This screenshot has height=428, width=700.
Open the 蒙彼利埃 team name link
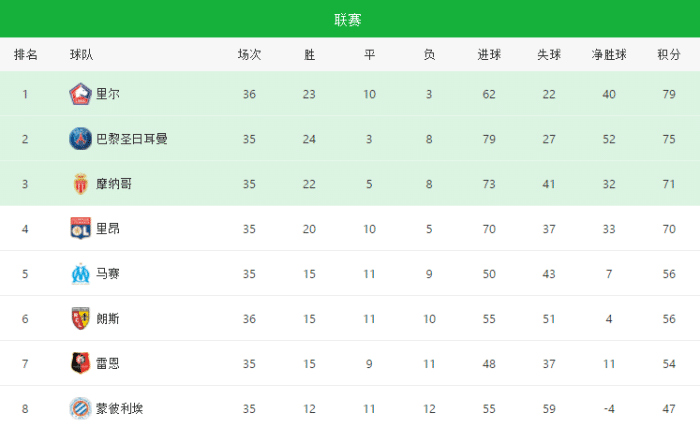tap(119, 408)
